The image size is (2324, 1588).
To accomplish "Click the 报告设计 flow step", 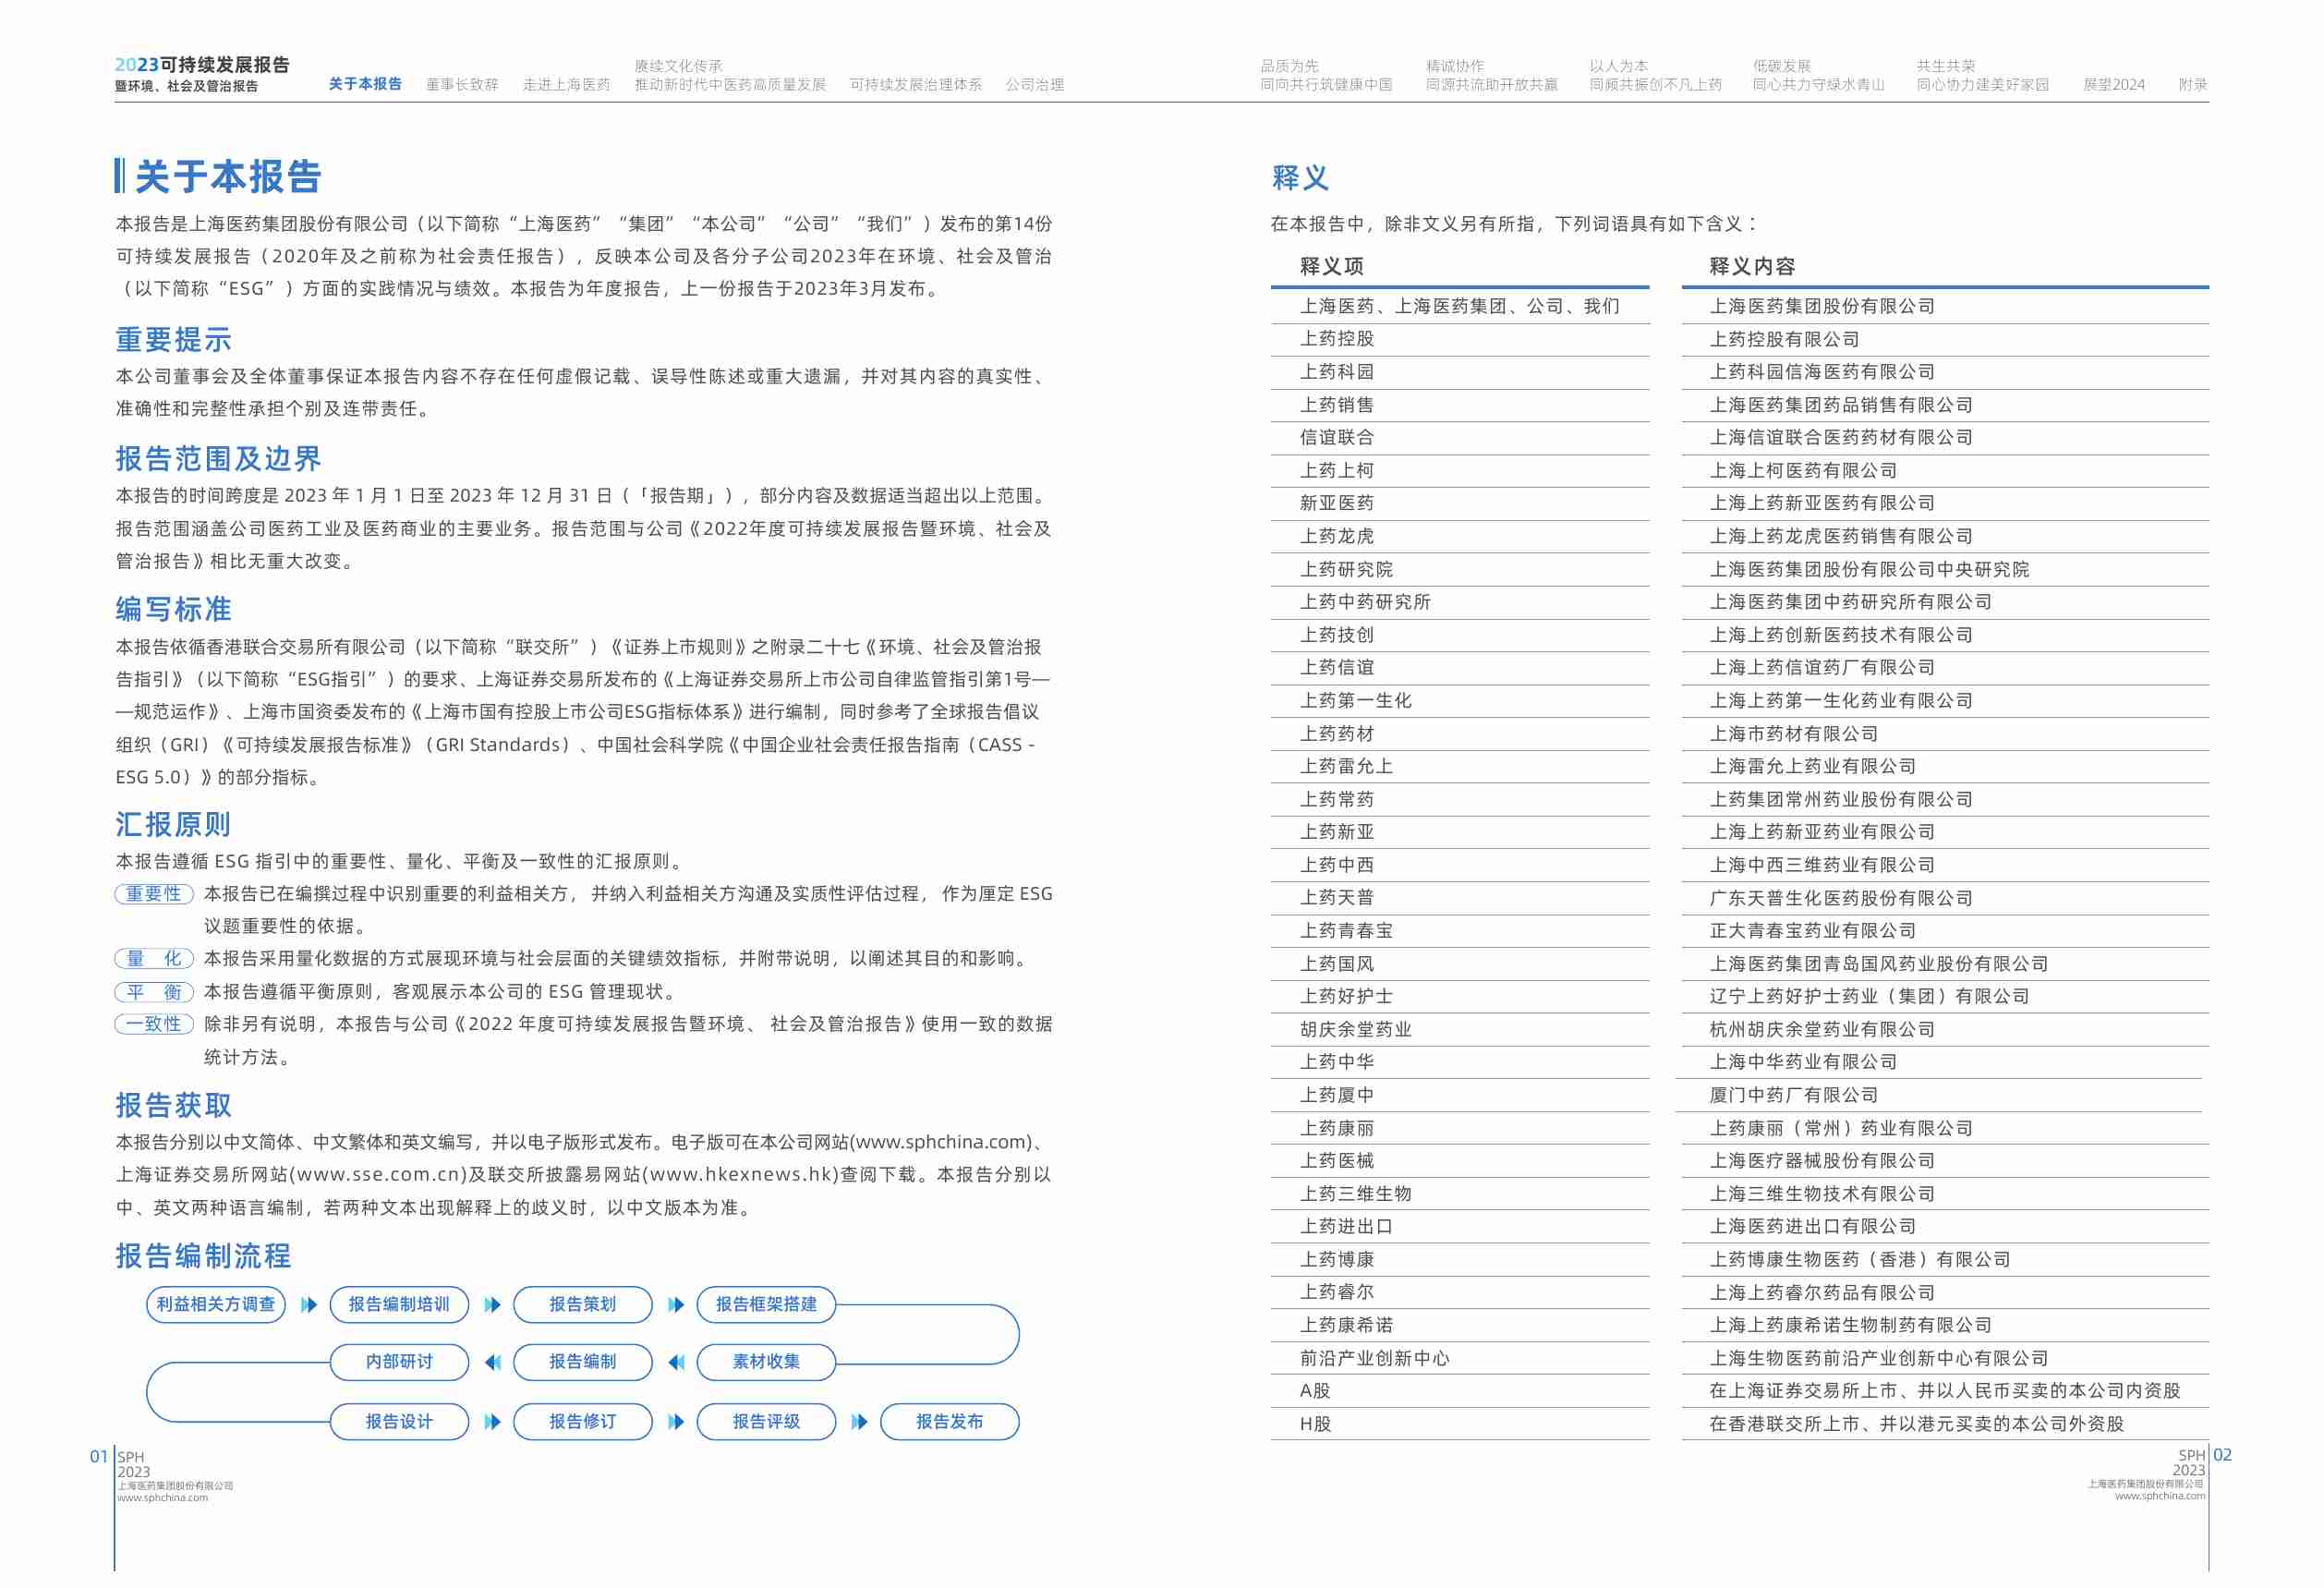I will coord(399,1422).
